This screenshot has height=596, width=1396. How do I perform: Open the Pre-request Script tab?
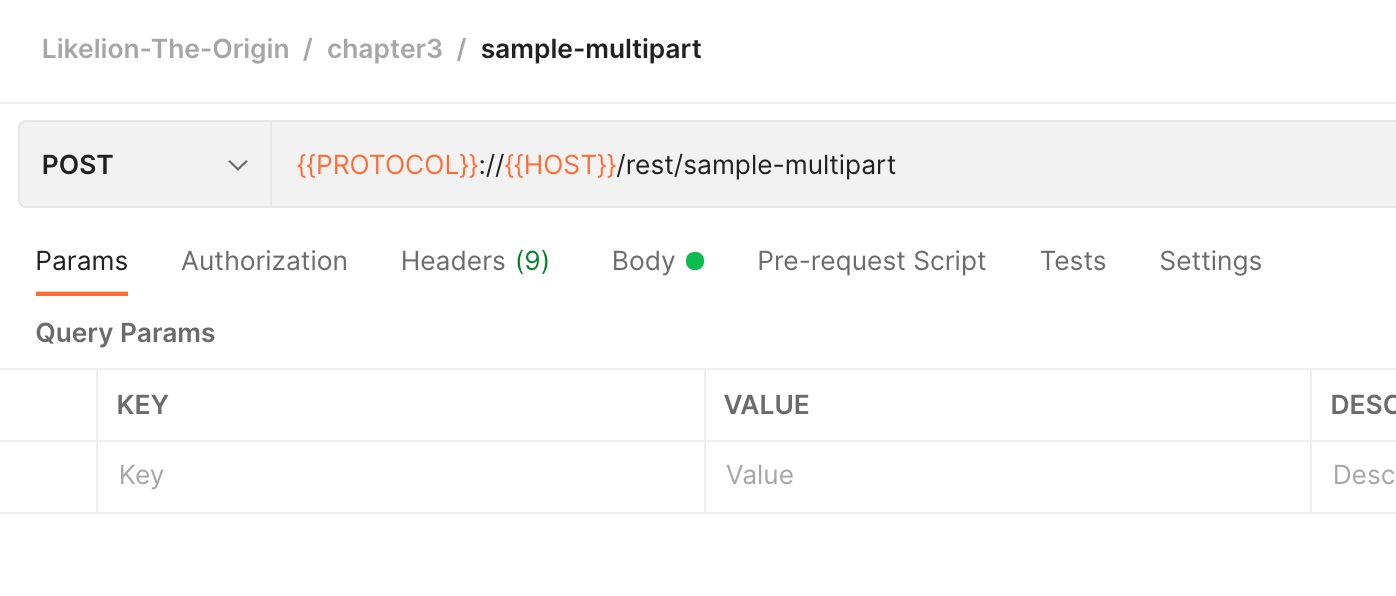click(x=871, y=261)
